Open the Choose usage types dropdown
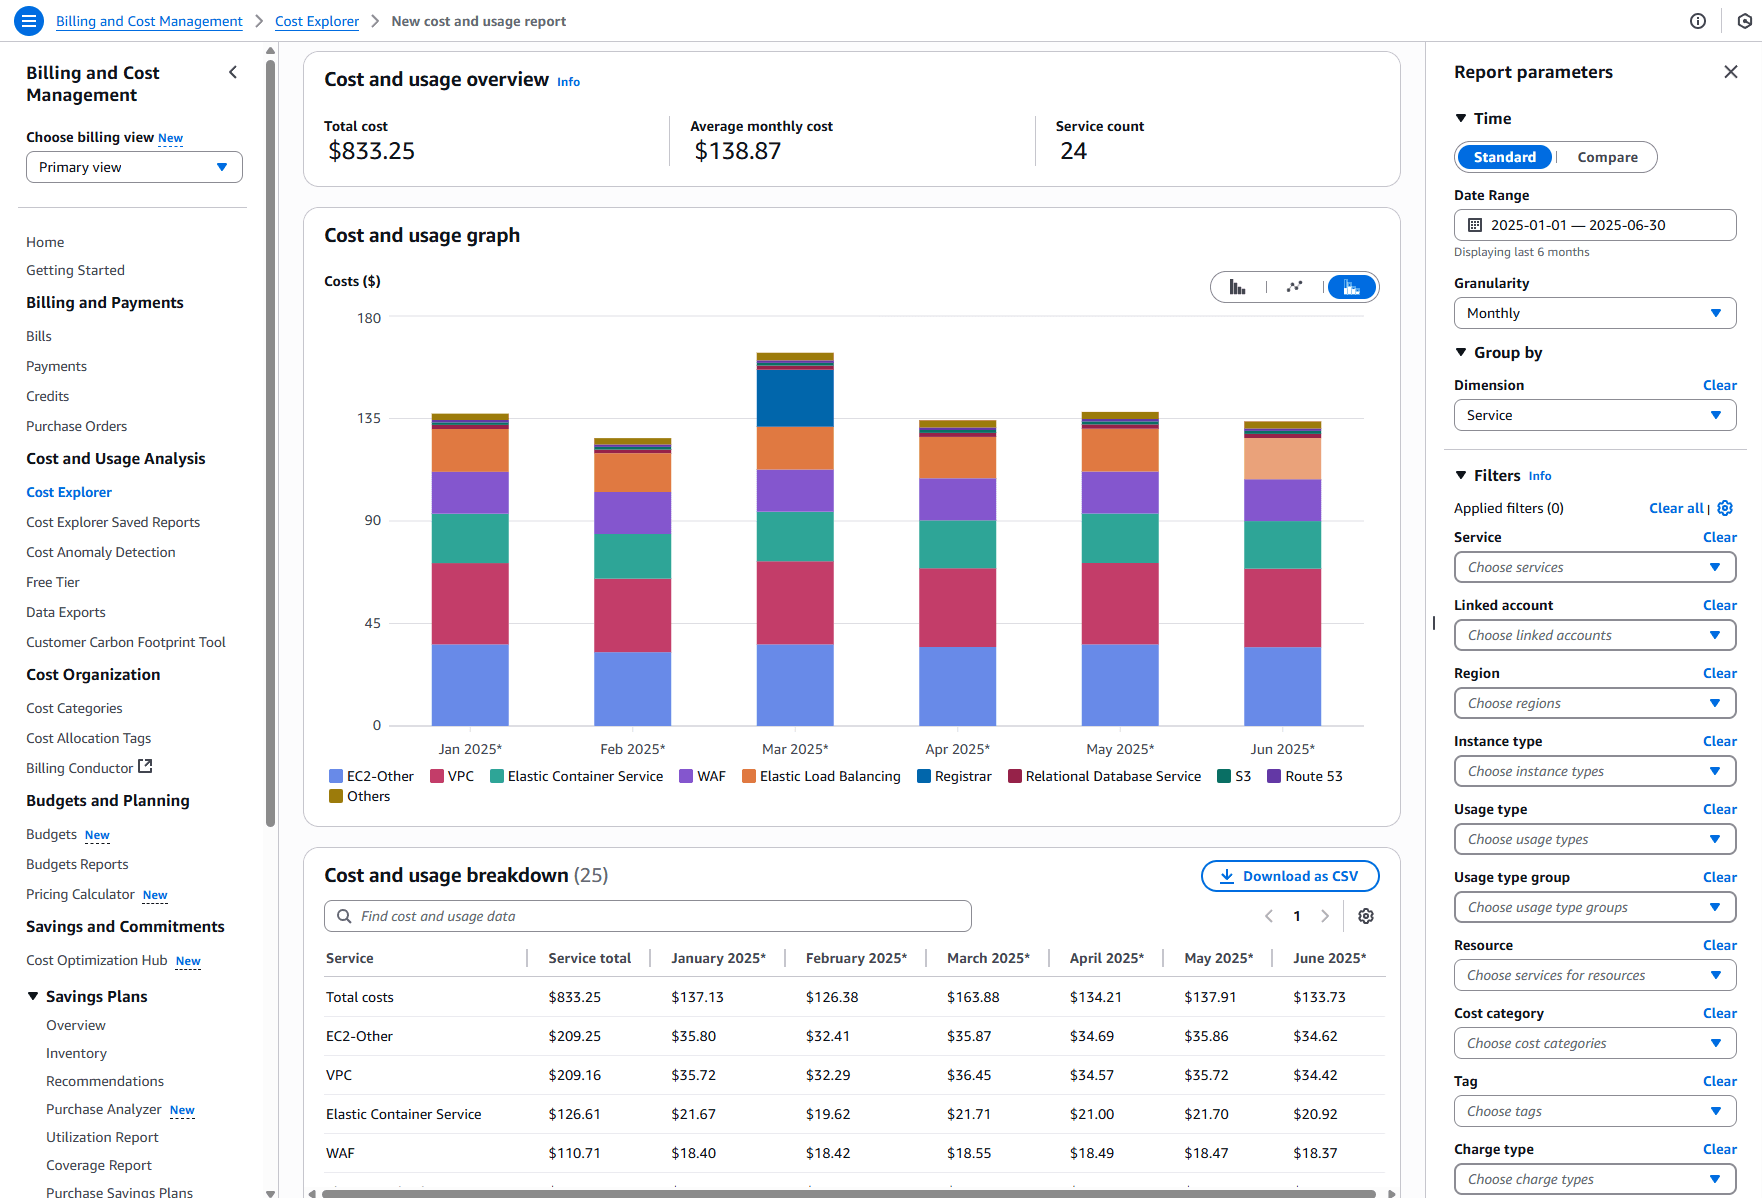1762x1198 pixels. (x=1595, y=839)
